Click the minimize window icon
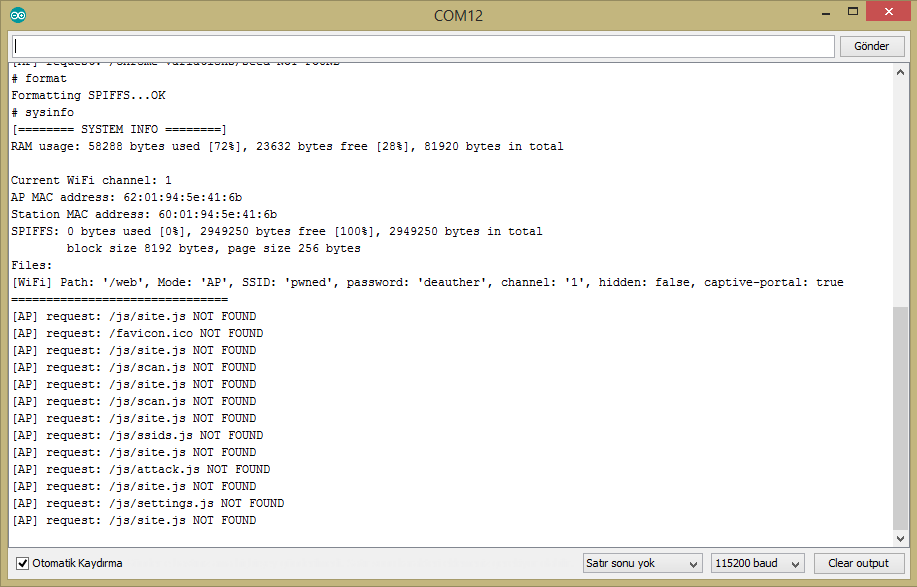The width and height of the screenshot is (917, 587). [824, 12]
